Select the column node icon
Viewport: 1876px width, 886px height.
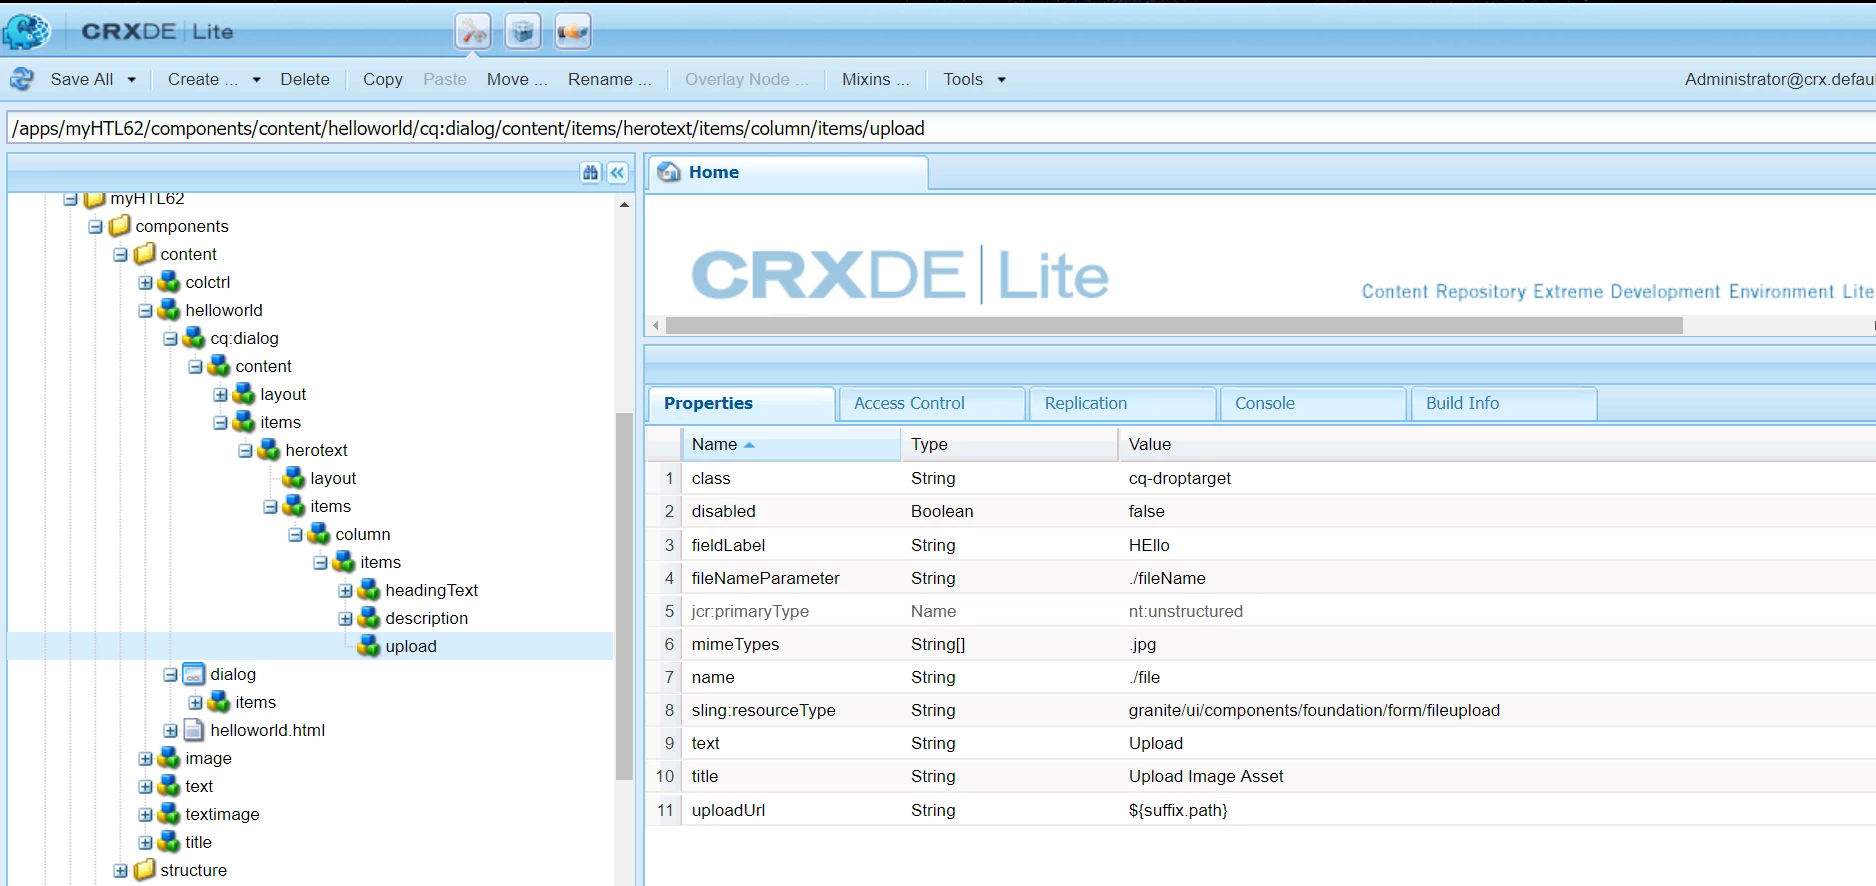coord(320,534)
